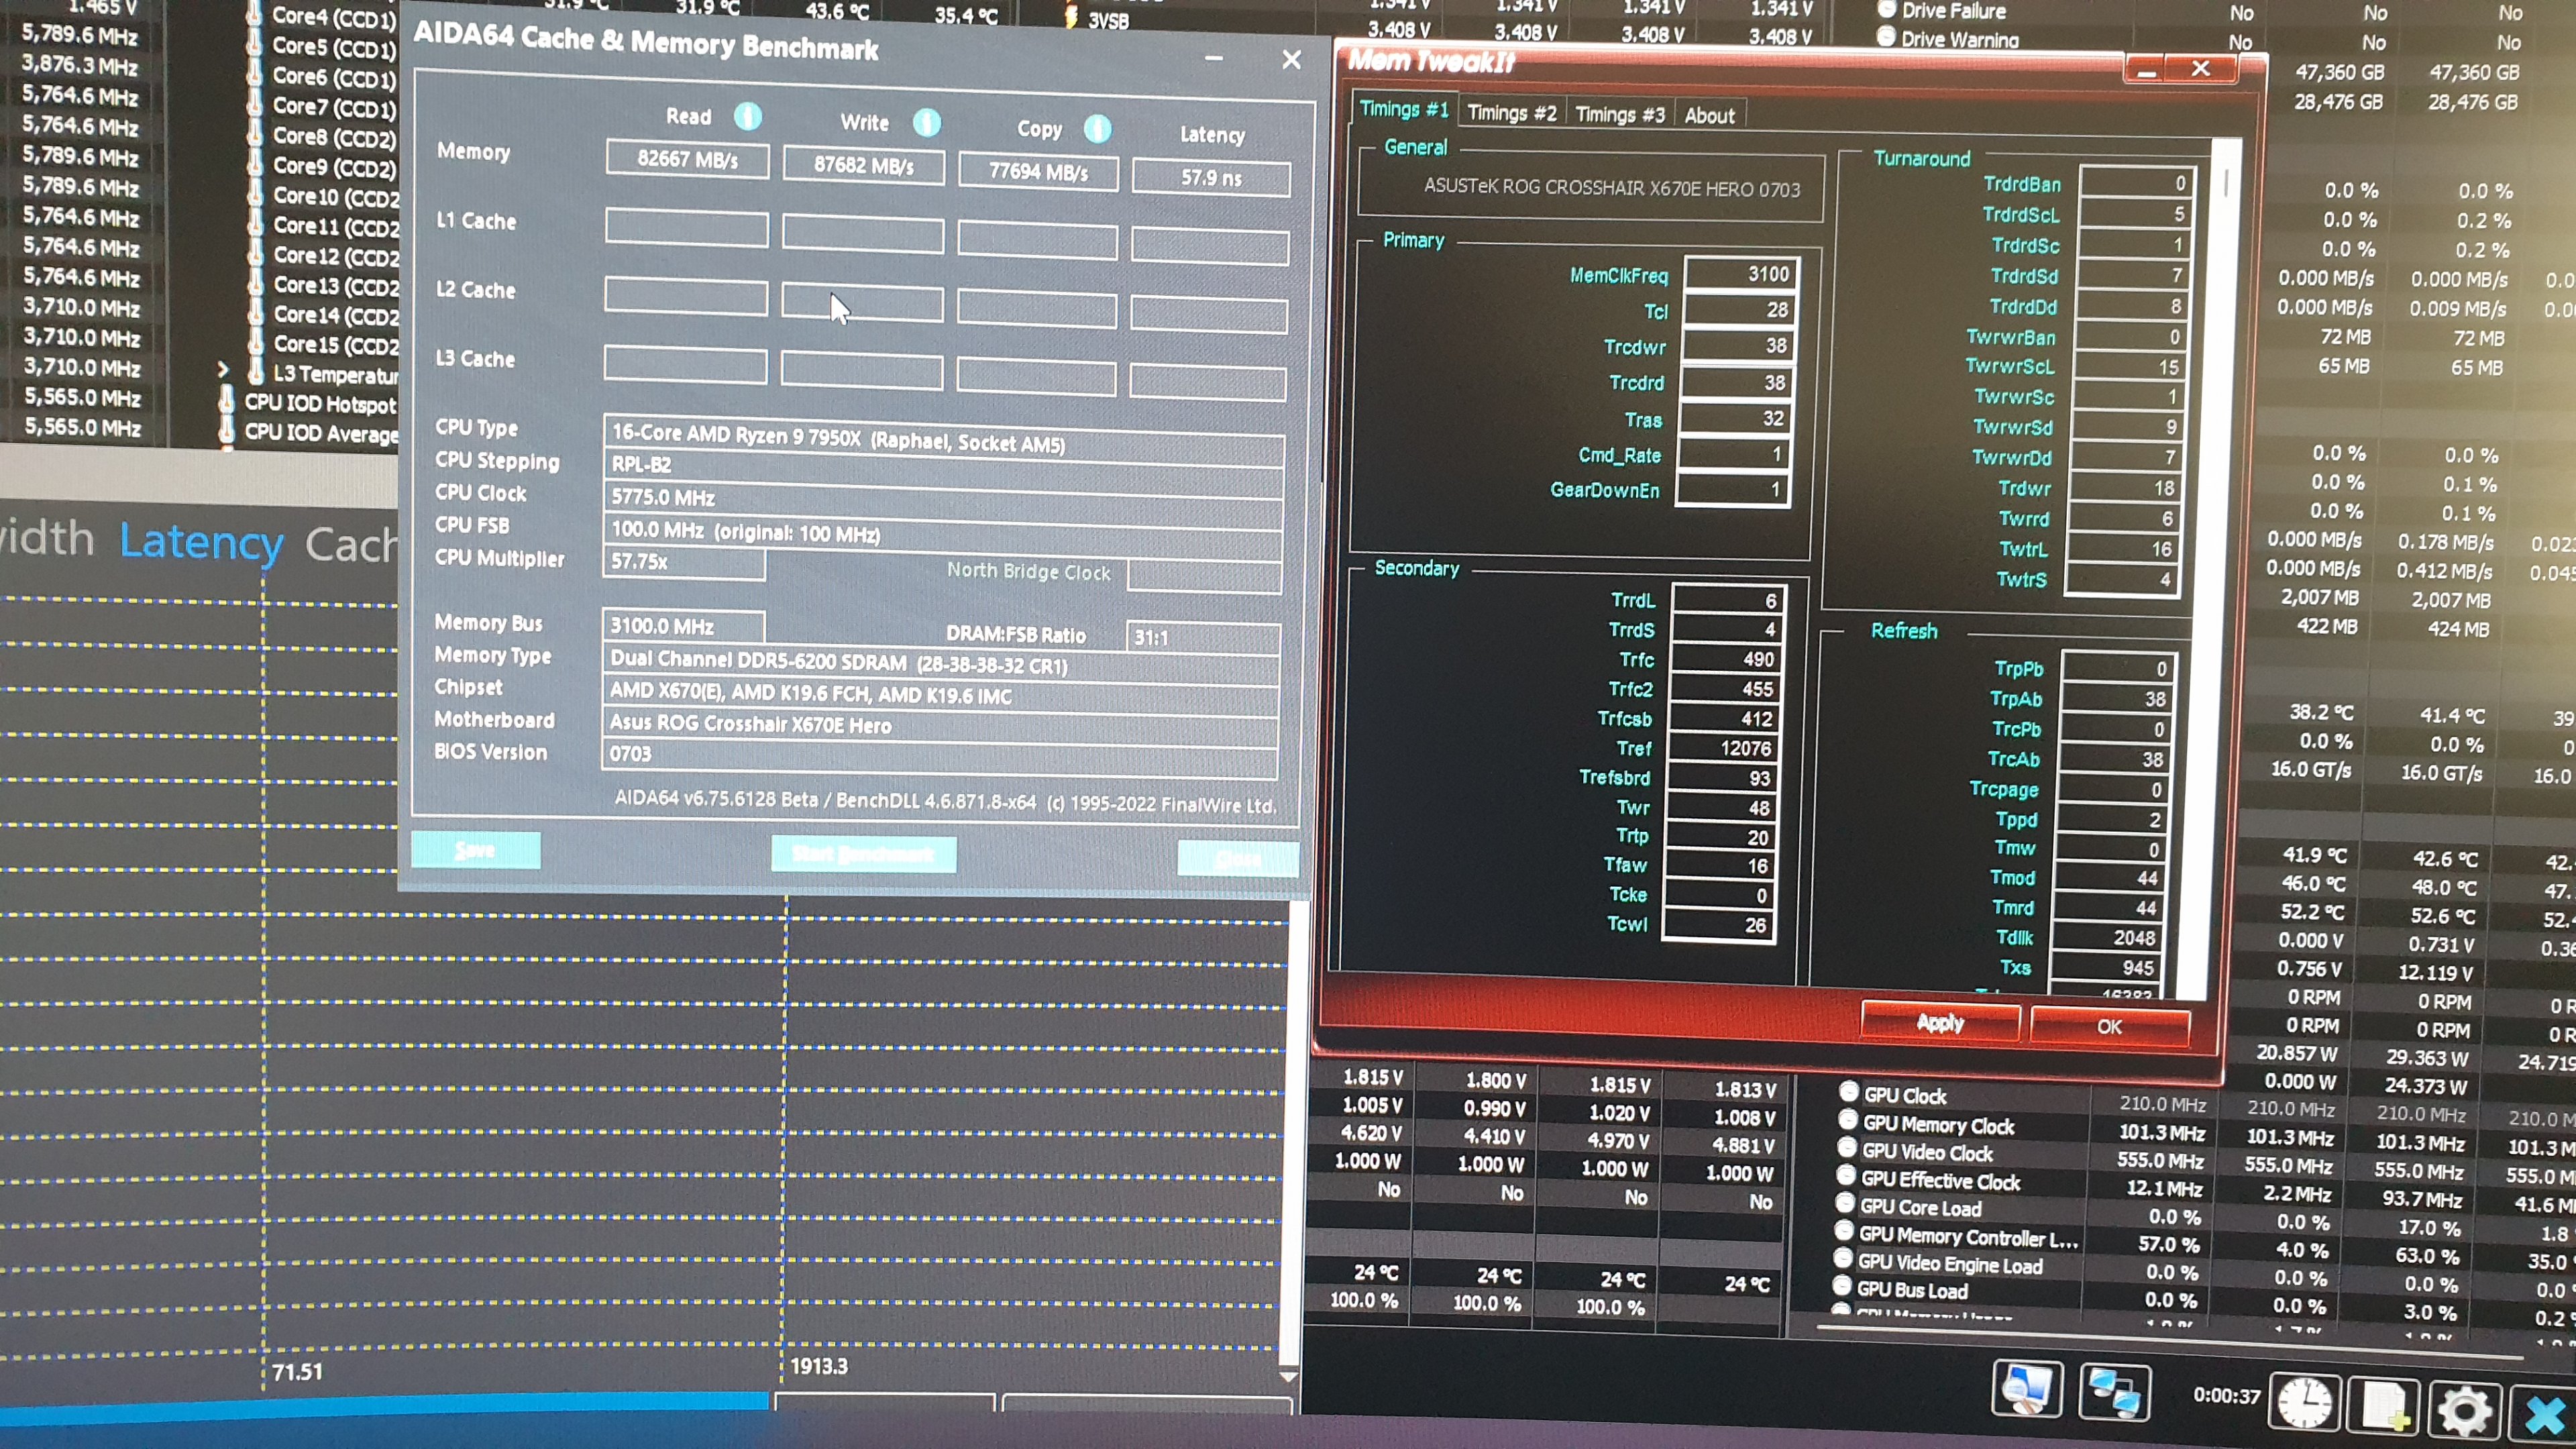Open HWiNFO sensor summary monitor icon
The image size is (2576, 1449).
(2026, 1389)
